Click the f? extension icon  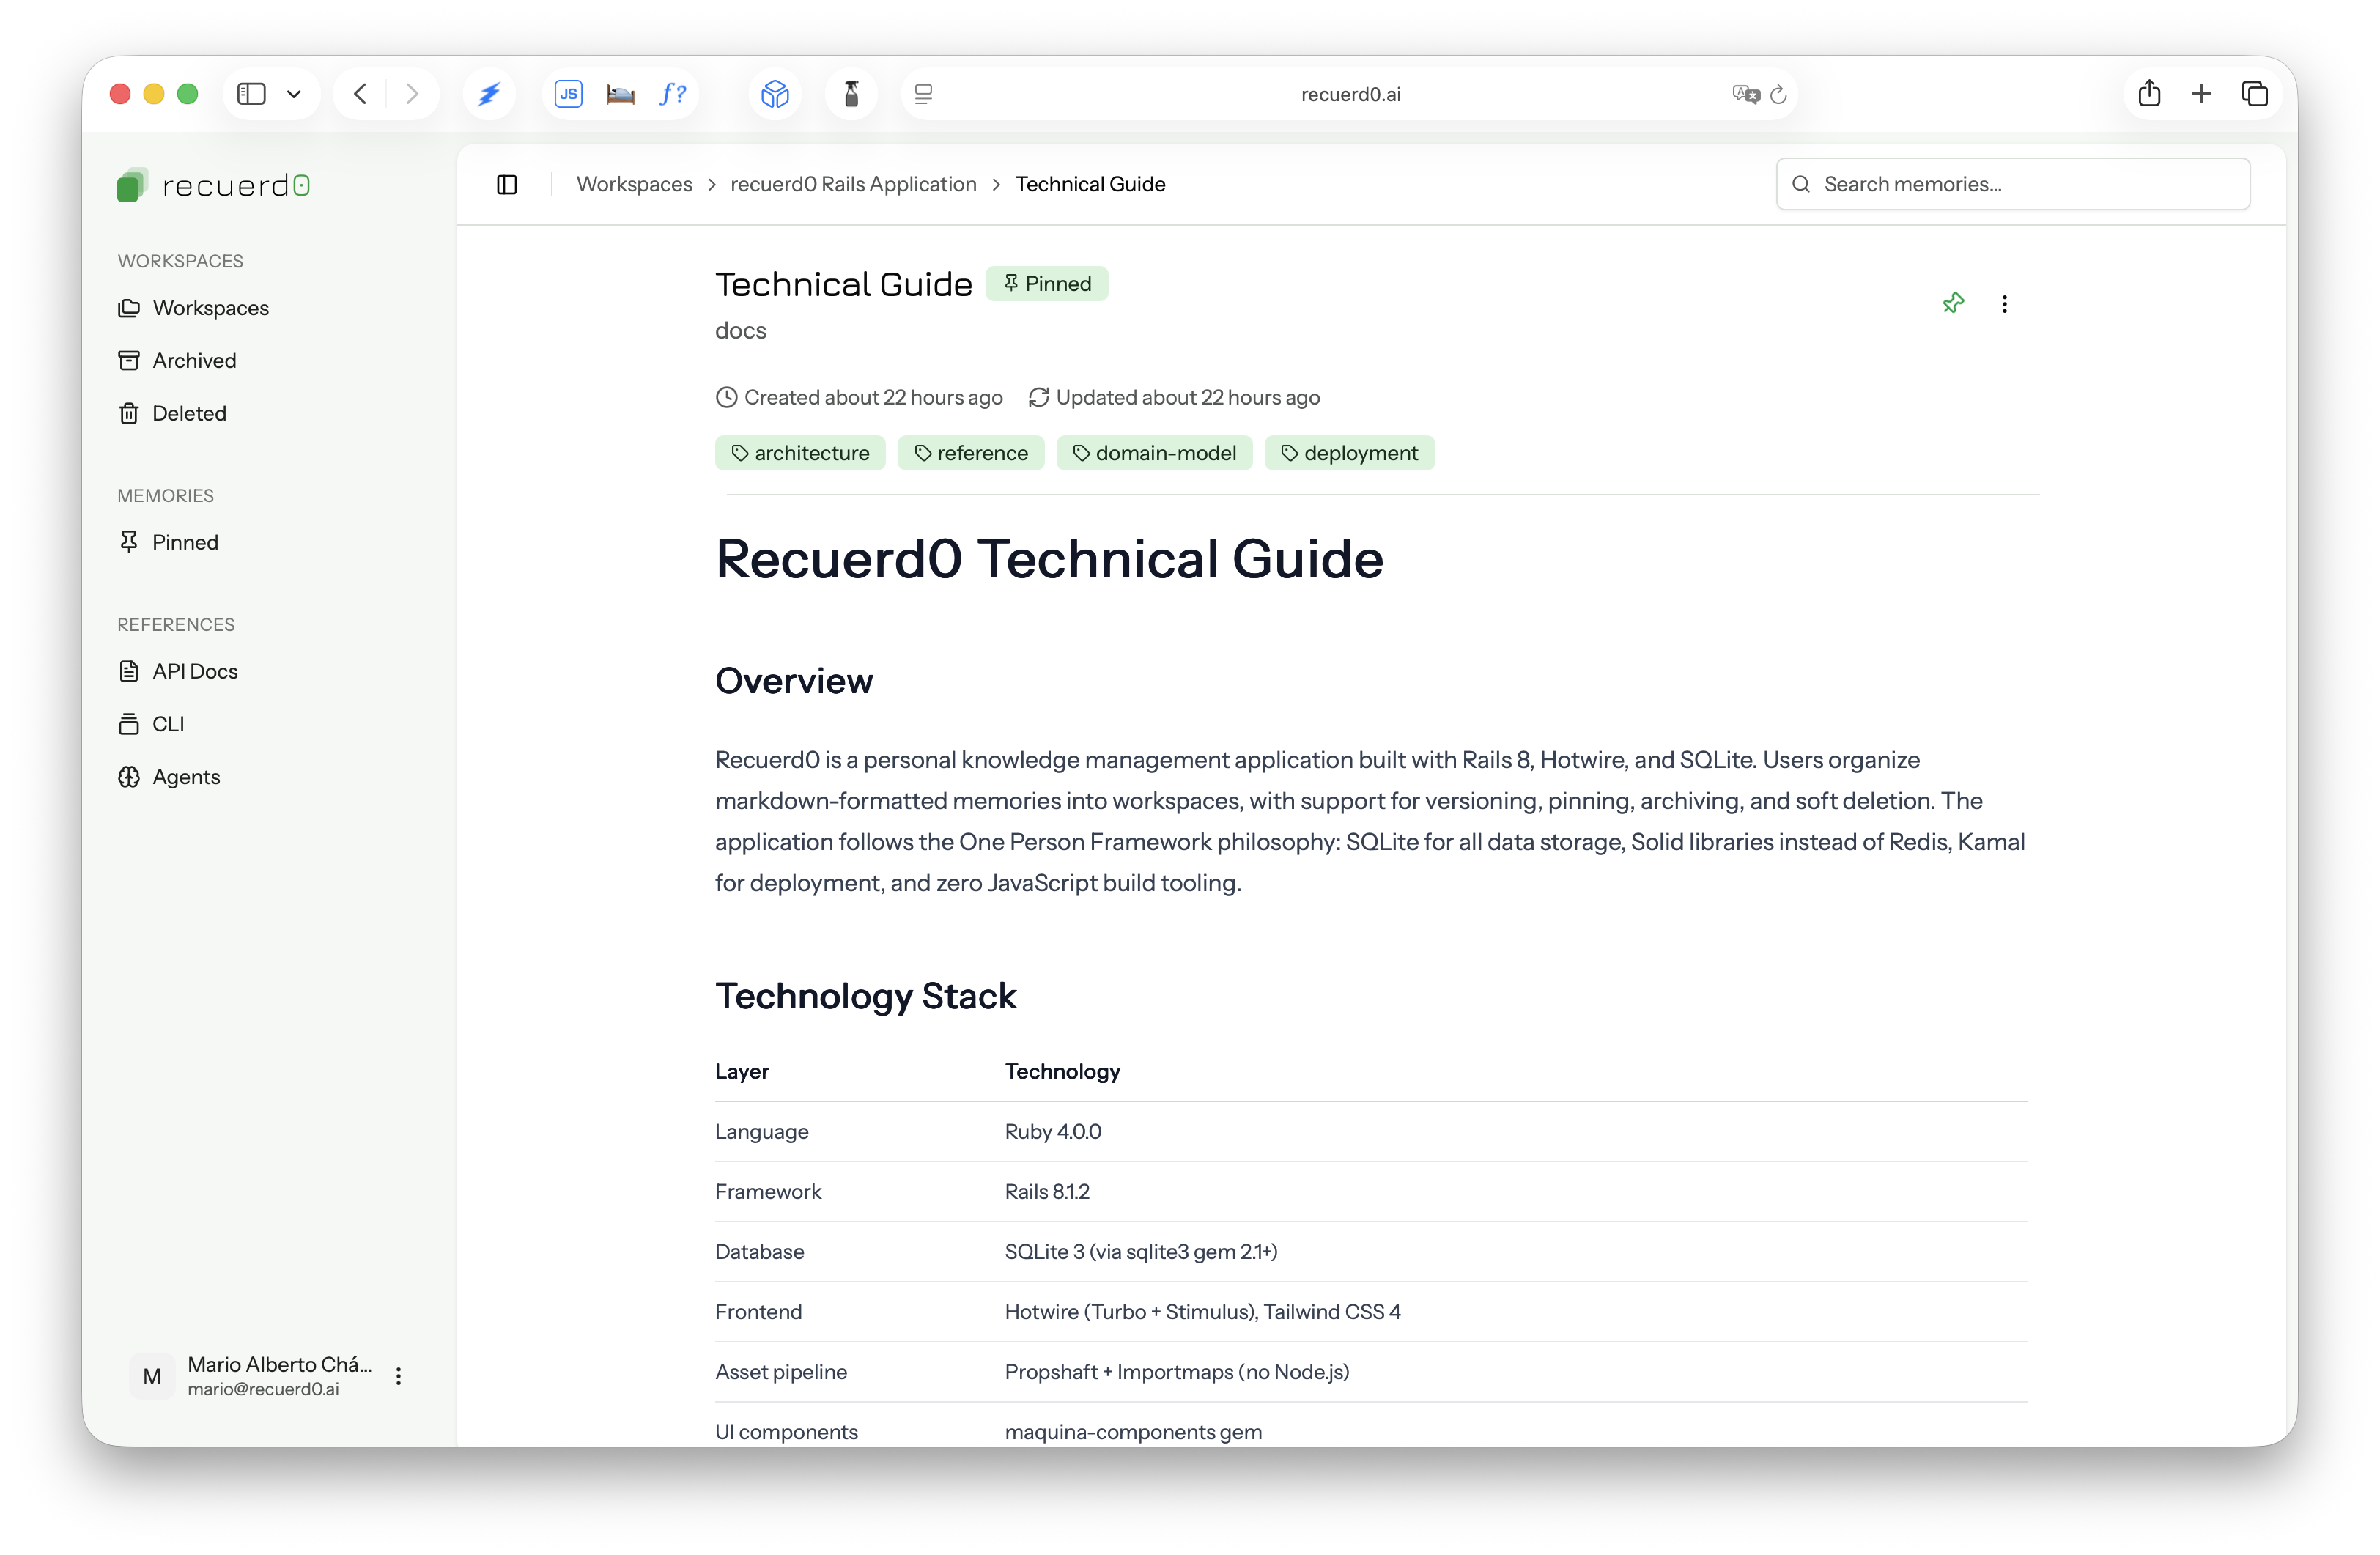point(672,93)
